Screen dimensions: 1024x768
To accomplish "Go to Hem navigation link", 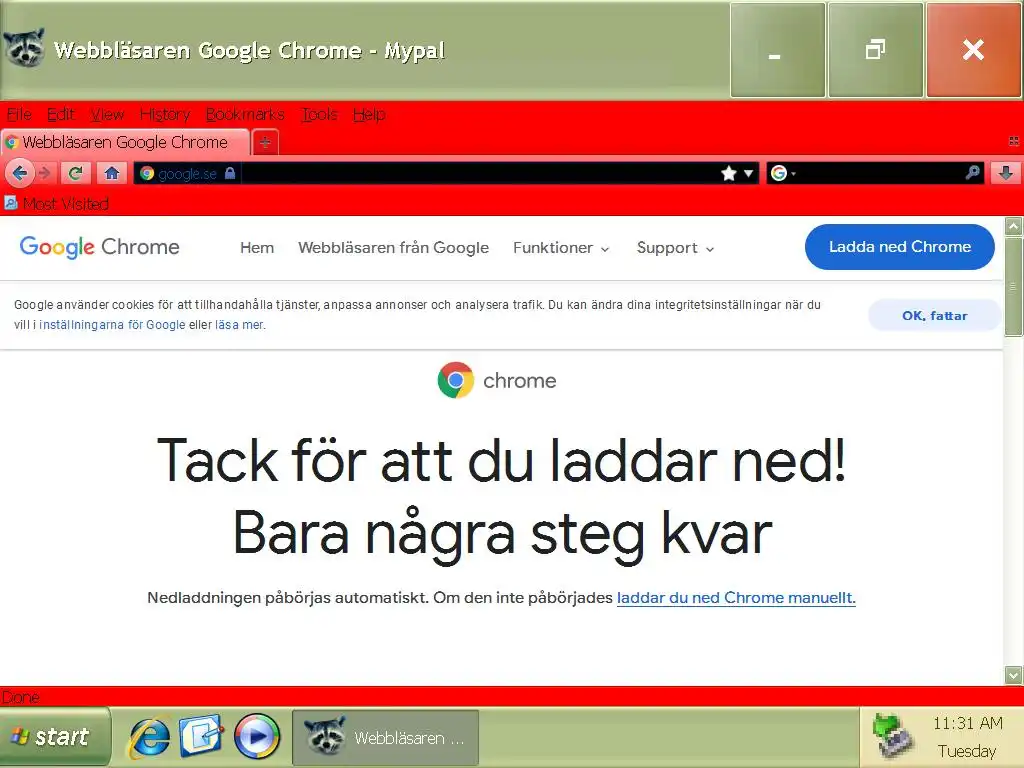I will (257, 248).
